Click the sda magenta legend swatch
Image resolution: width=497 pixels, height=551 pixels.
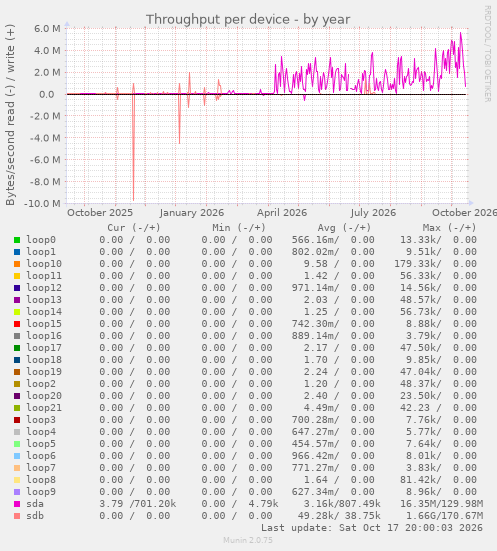(17, 504)
